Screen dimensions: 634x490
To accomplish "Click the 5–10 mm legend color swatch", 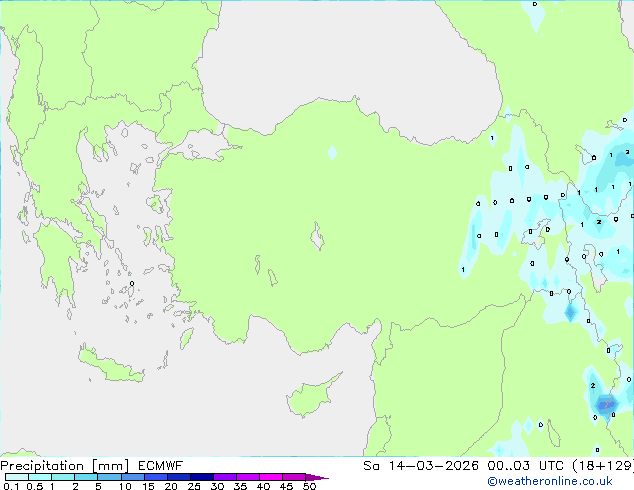I will (x=109, y=477).
